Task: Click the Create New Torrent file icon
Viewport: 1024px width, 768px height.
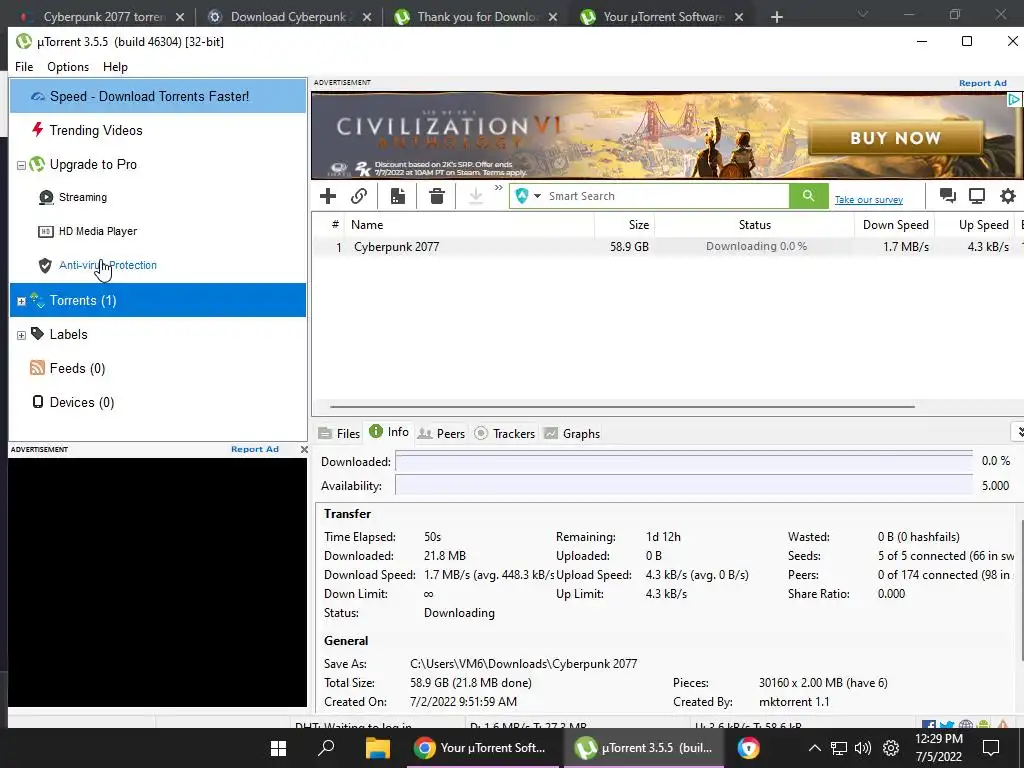Action: (398, 196)
